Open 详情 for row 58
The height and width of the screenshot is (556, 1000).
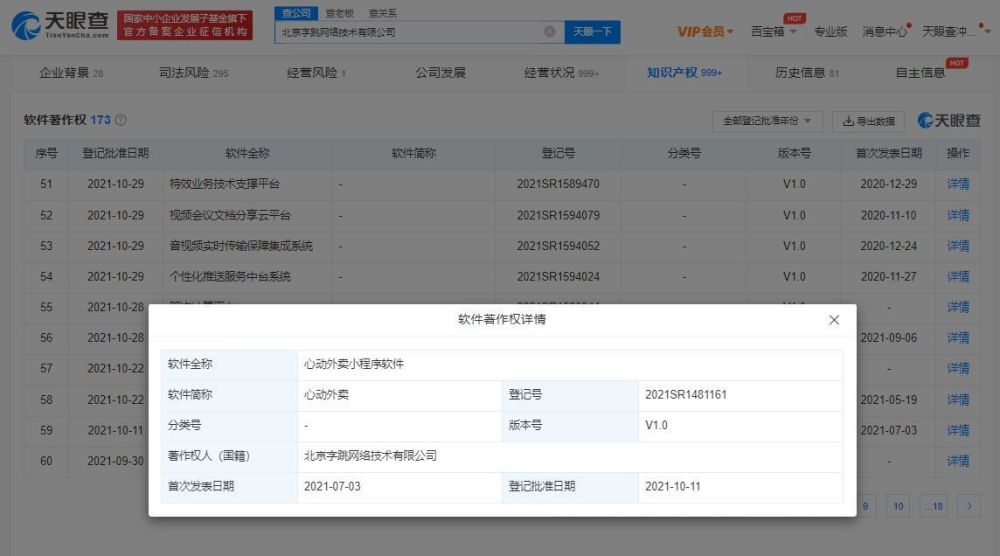click(958, 399)
